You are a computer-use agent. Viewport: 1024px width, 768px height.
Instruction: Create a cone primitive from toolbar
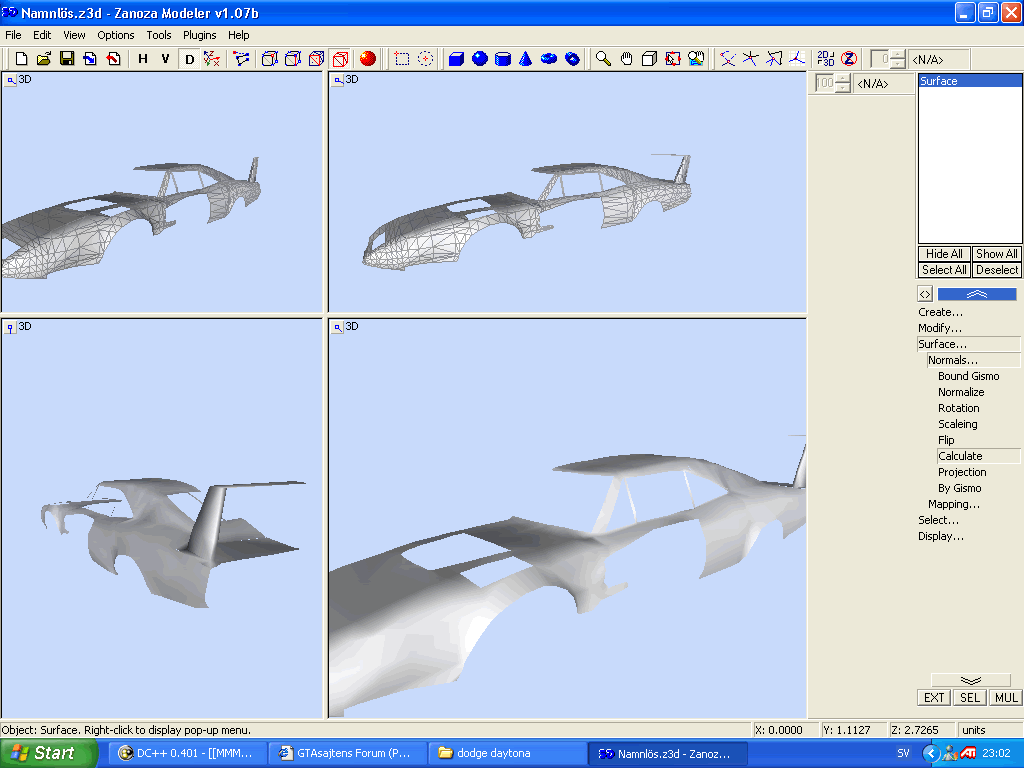pos(525,59)
